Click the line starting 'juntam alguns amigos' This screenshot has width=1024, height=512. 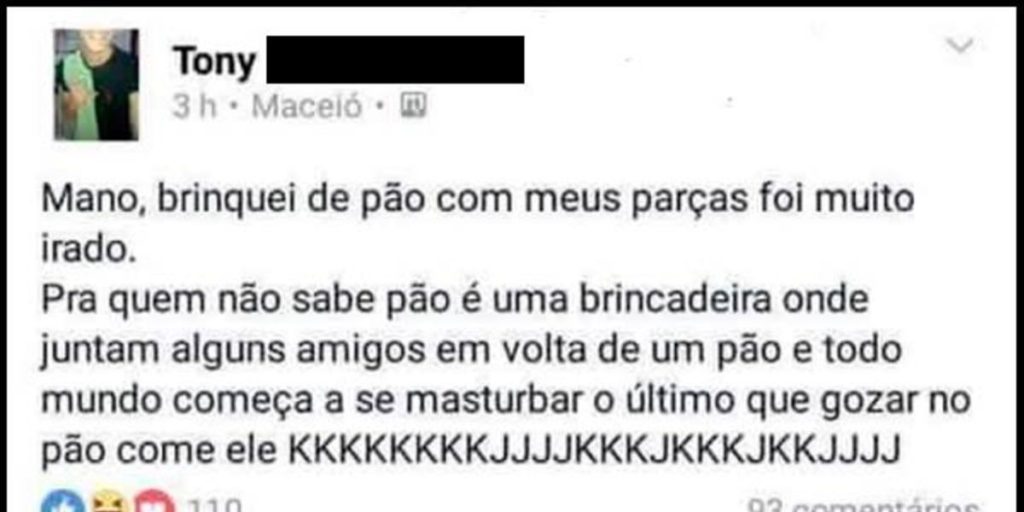pos(472,351)
